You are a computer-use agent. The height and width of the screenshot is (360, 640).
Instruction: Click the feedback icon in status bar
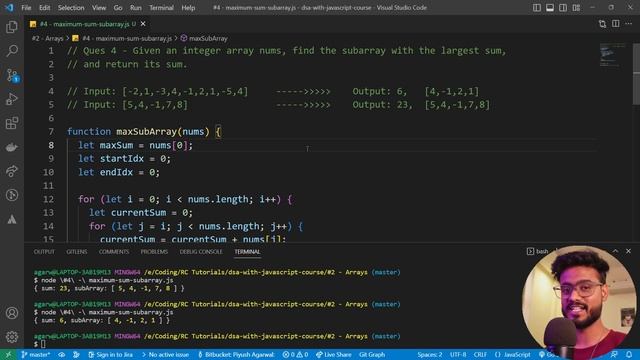[x=614, y=355]
